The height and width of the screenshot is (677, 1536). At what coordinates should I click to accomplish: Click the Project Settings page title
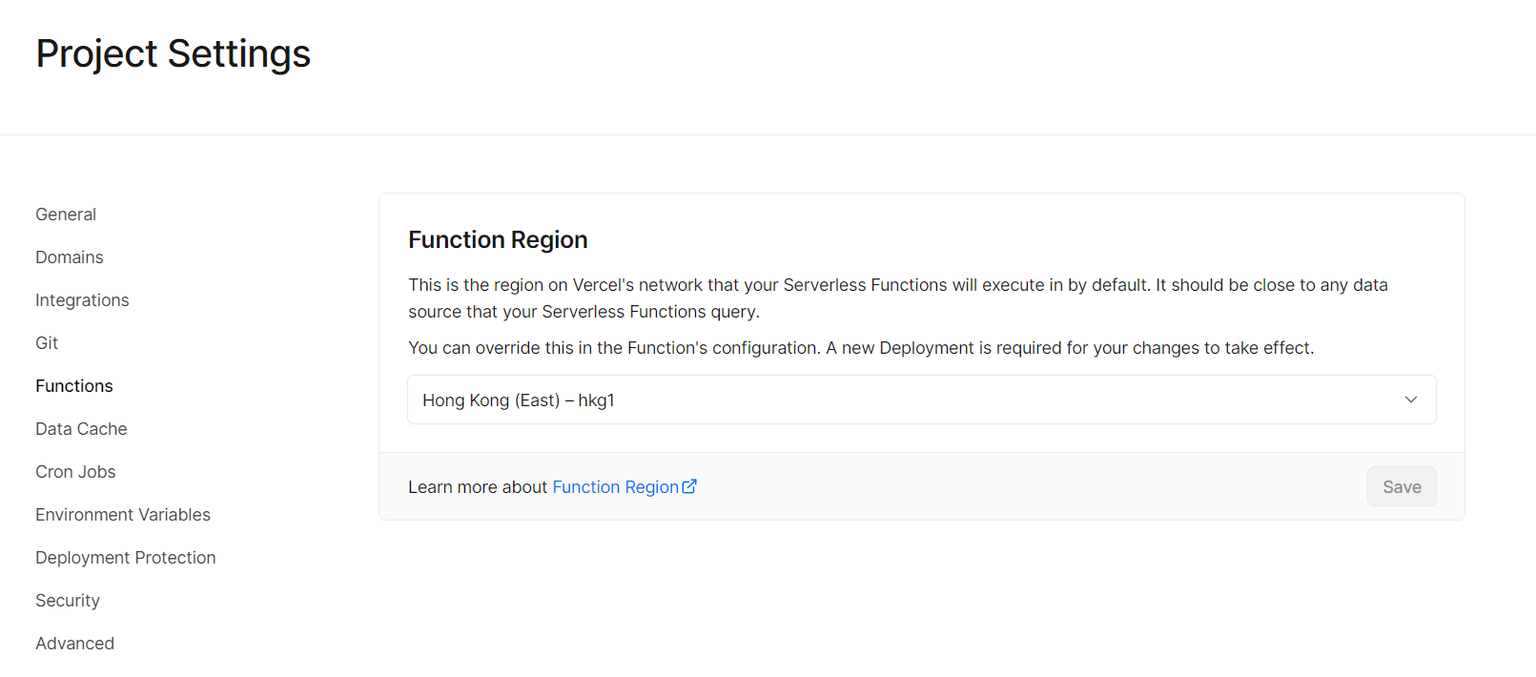[x=173, y=54]
